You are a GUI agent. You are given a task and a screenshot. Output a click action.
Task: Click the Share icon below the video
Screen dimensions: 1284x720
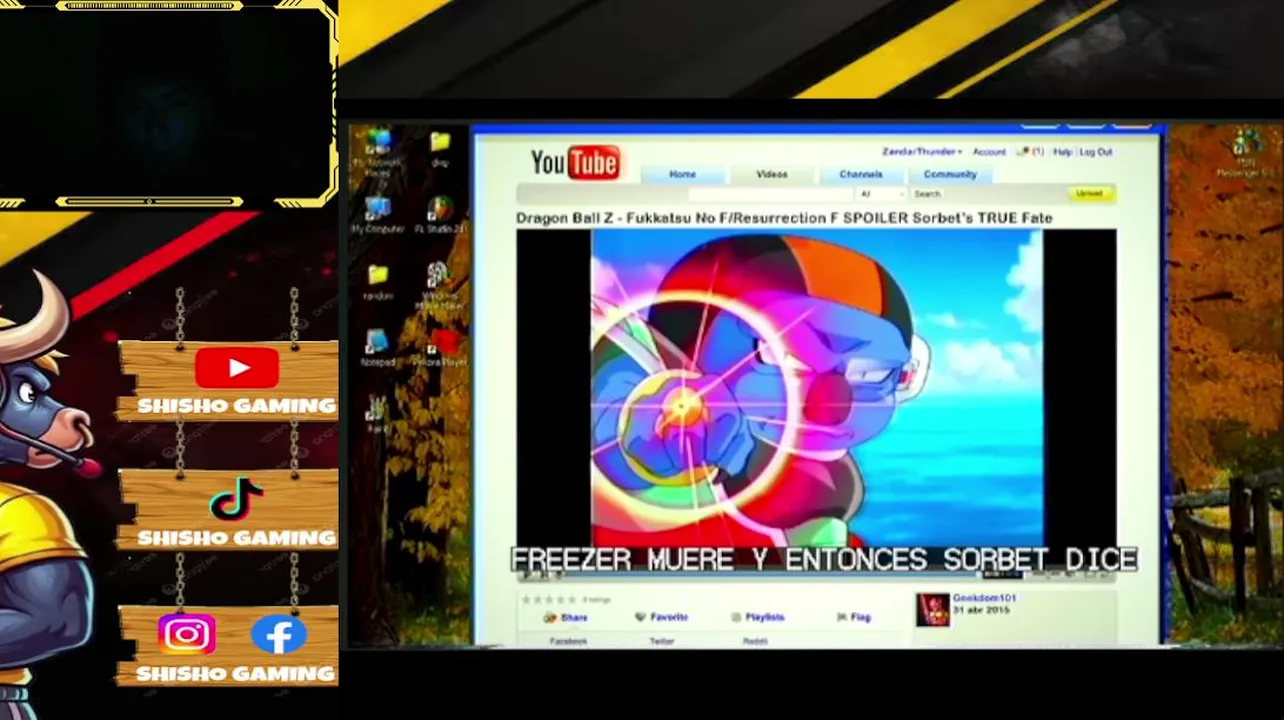[549, 618]
